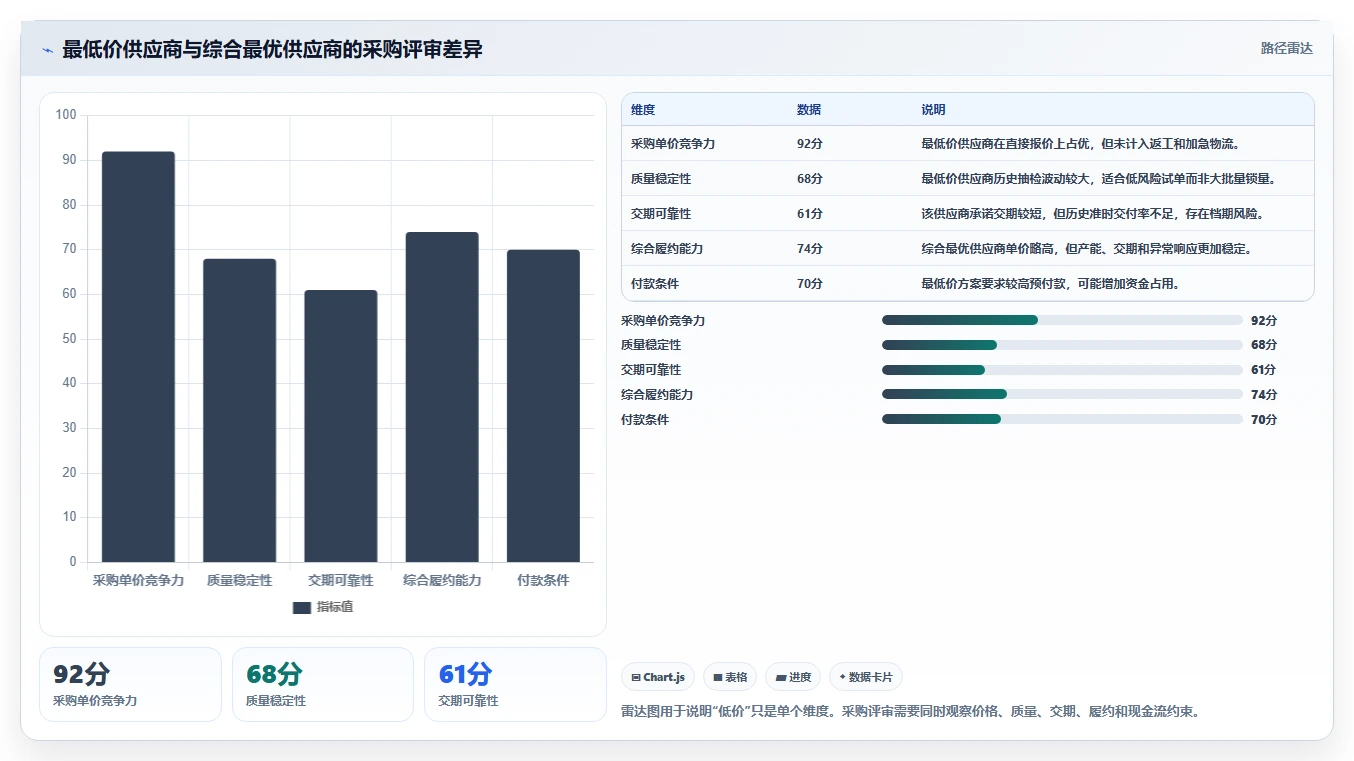1354x761 pixels.
Task: Click the 付款条件 label on the chart axis
Action: click(543, 580)
